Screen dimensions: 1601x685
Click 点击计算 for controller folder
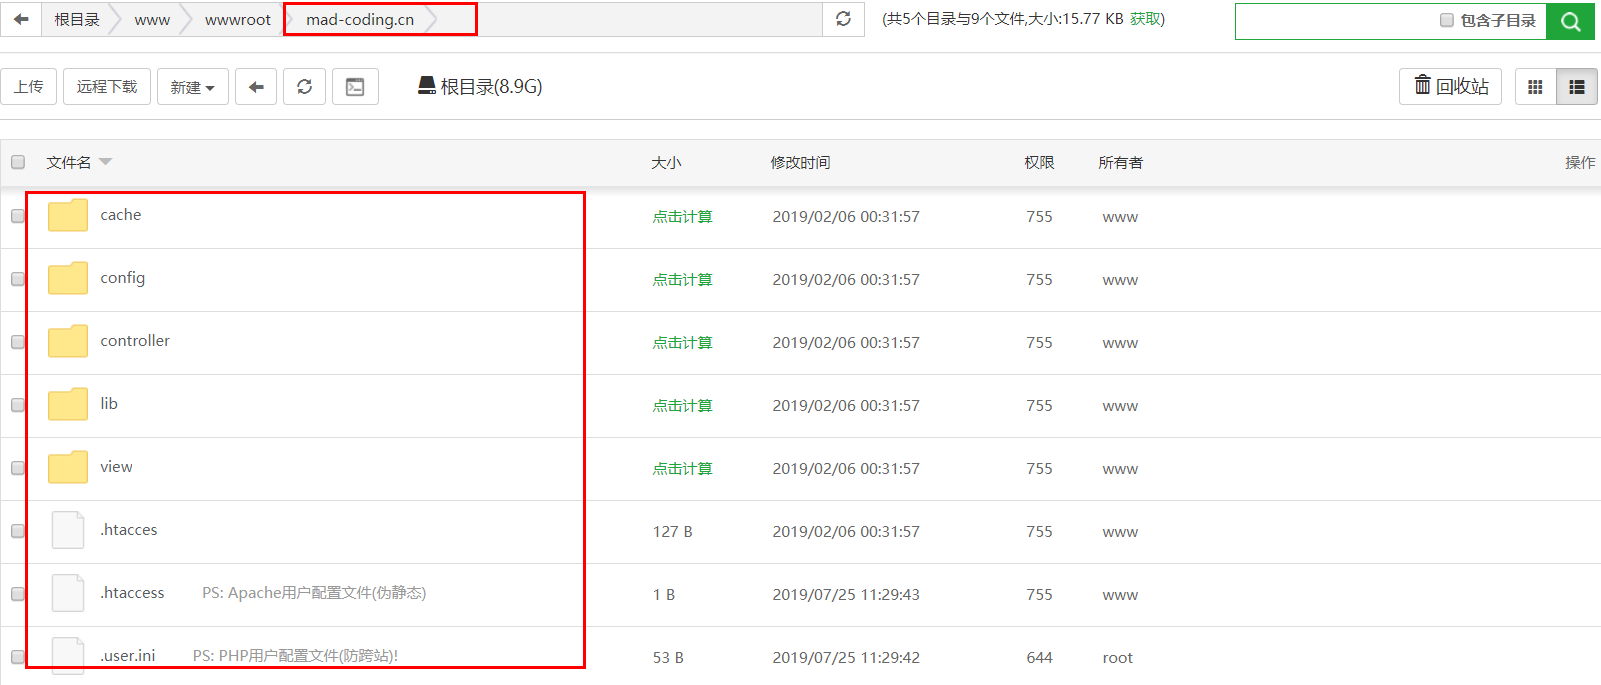tap(682, 343)
